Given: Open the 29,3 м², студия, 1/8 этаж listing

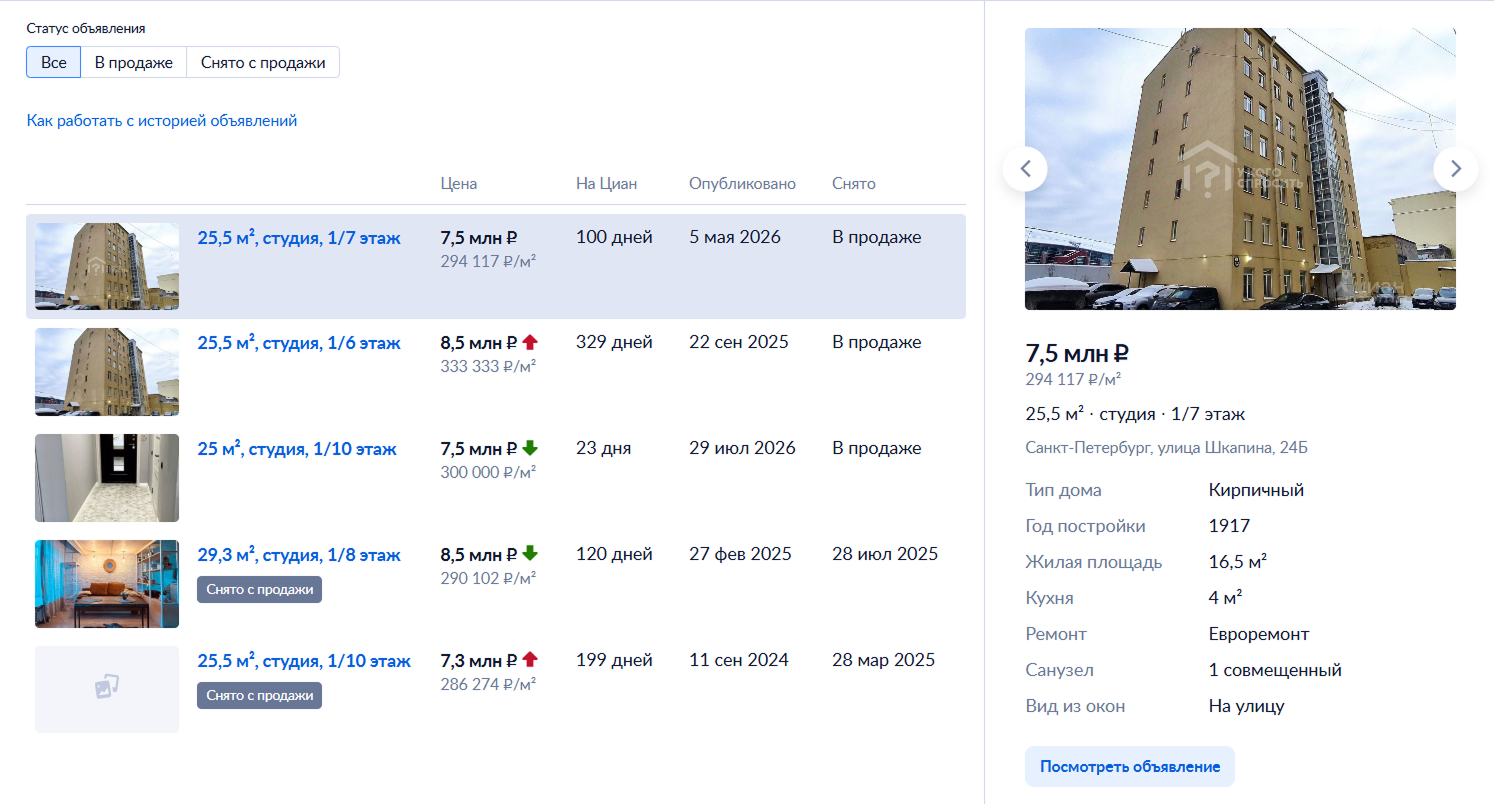Looking at the screenshot, I should point(299,555).
